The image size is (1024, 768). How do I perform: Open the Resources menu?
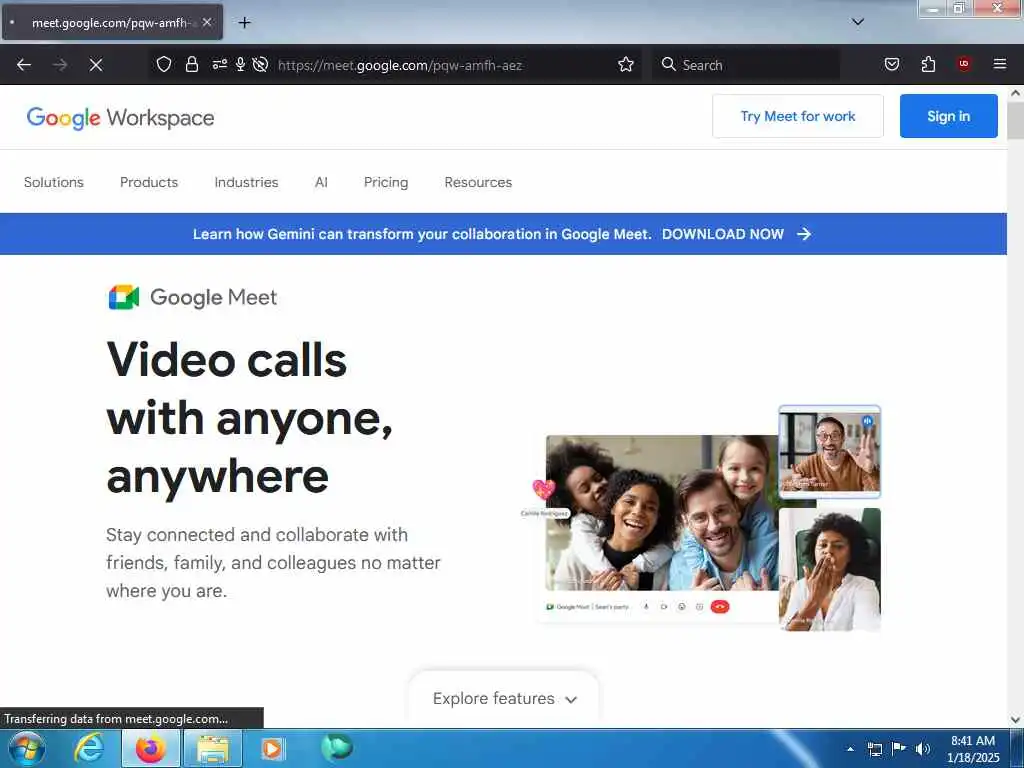[x=478, y=182]
